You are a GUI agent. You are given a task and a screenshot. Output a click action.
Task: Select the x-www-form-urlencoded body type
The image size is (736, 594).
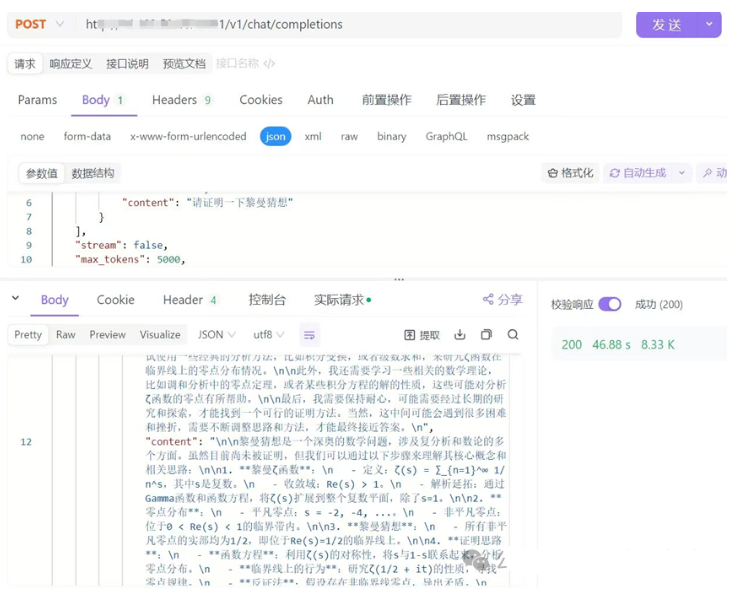click(x=188, y=137)
